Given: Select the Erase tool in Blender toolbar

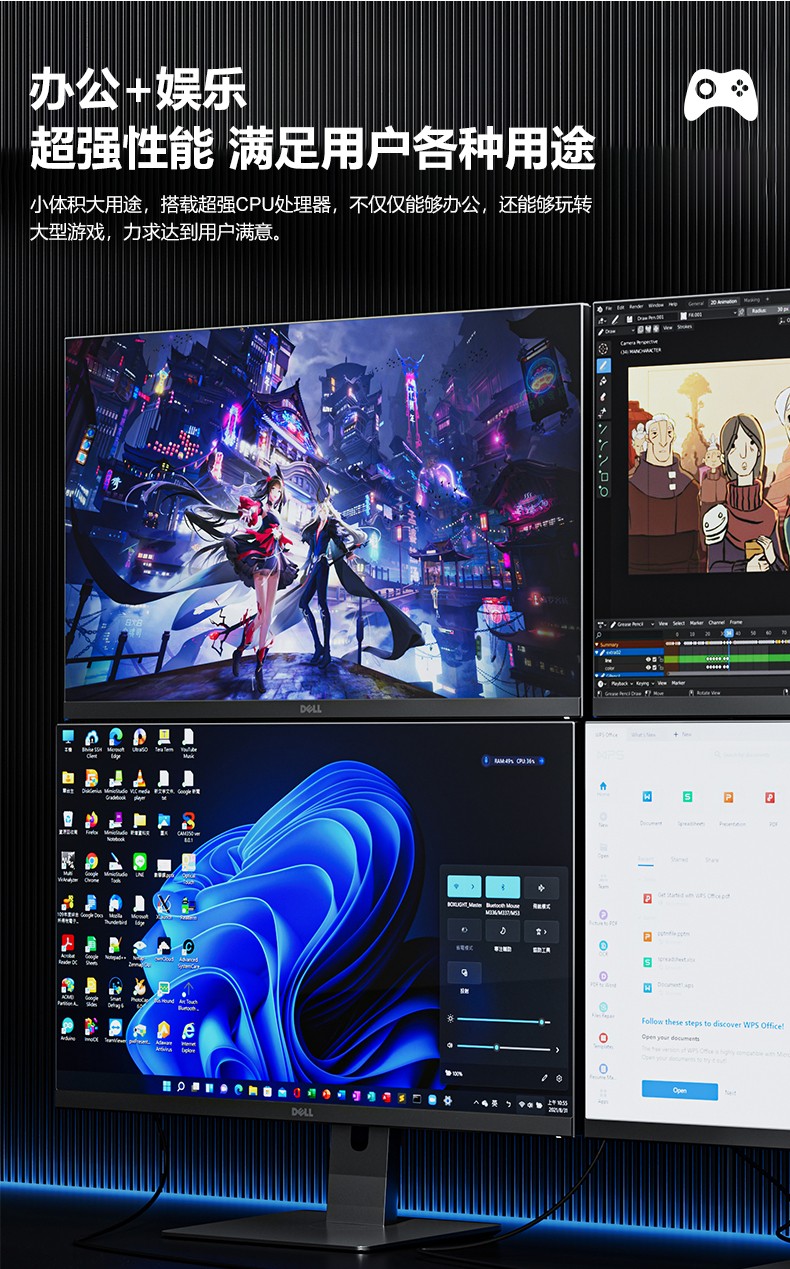Looking at the screenshot, I should point(604,396).
